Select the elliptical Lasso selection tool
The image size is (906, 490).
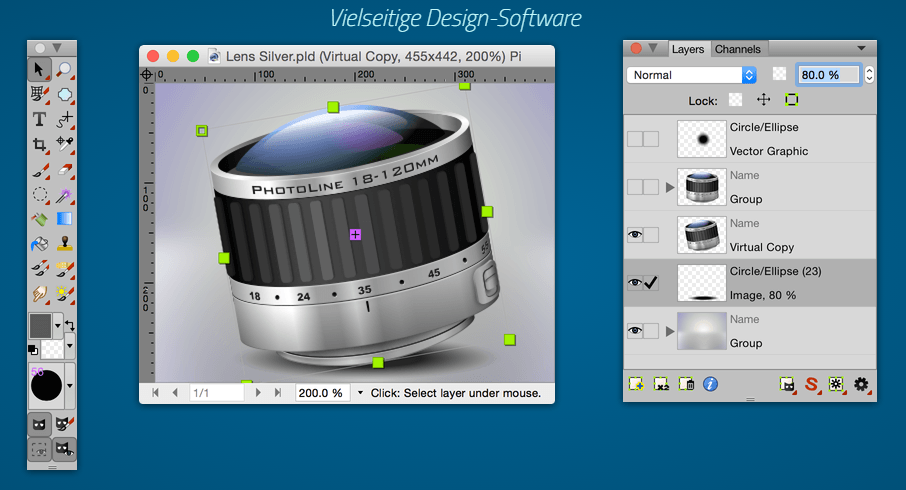tap(39, 195)
